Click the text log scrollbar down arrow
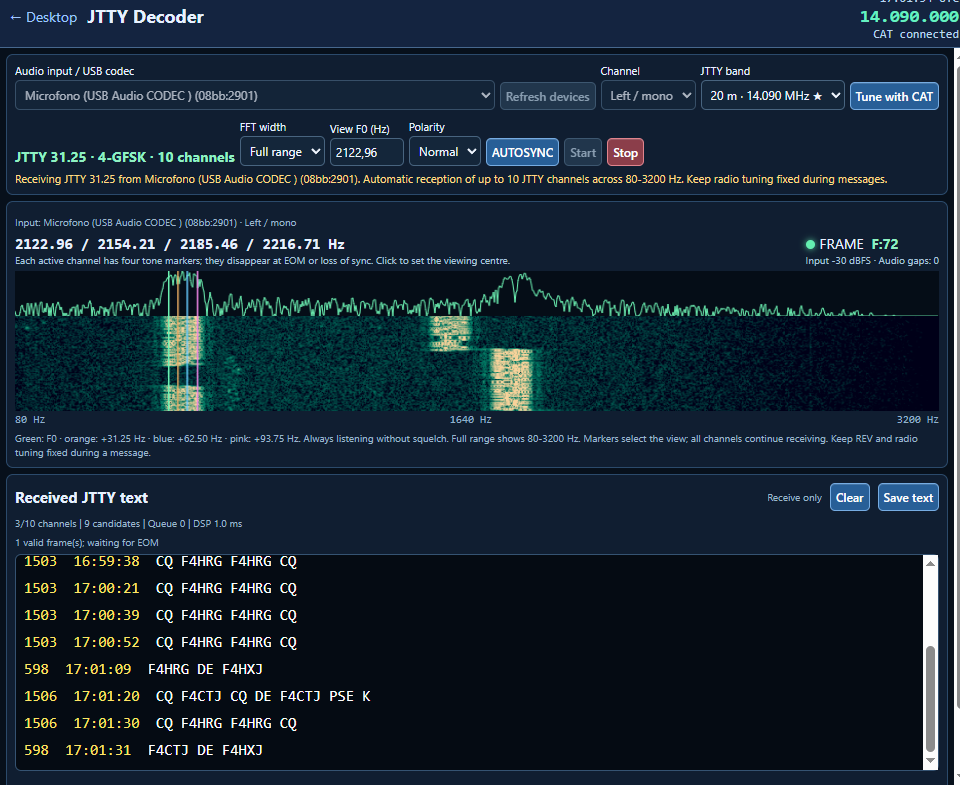Image resolution: width=960 pixels, height=785 pixels. click(x=930, y=761)
